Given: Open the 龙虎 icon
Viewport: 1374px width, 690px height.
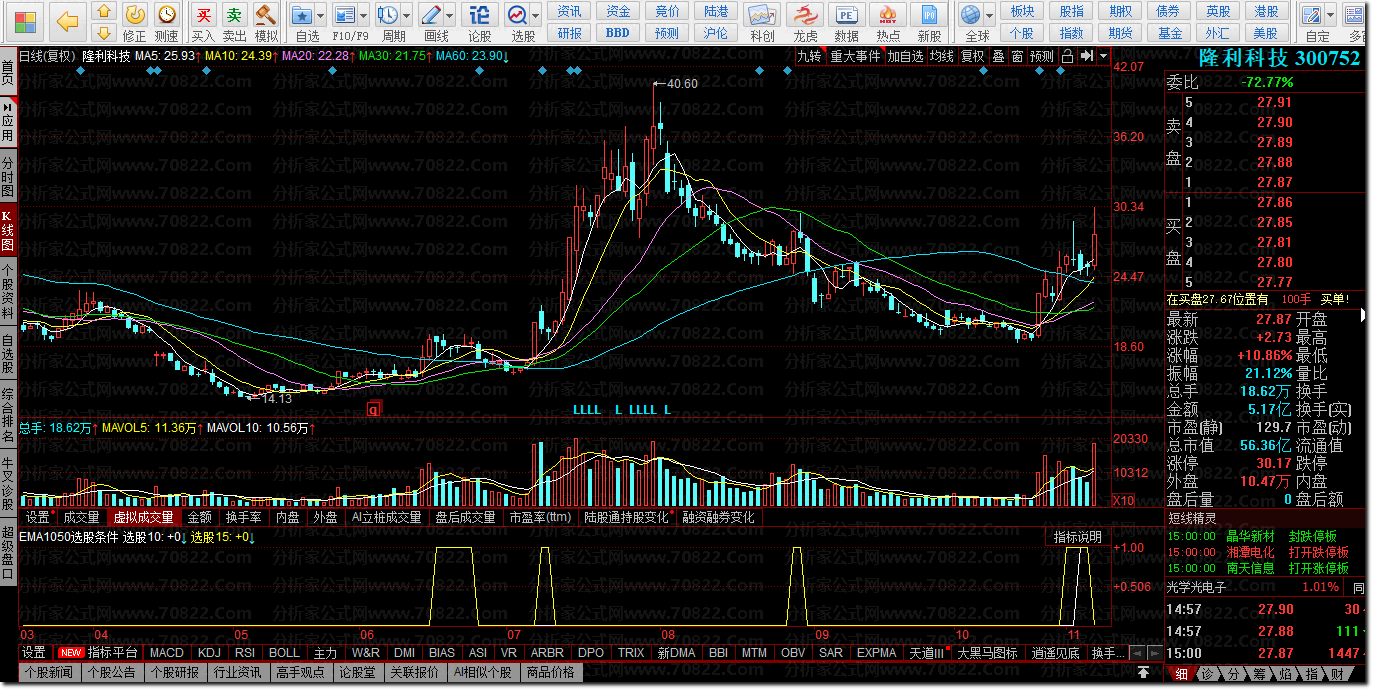Looking at the screenshot, I should point(805,15).
